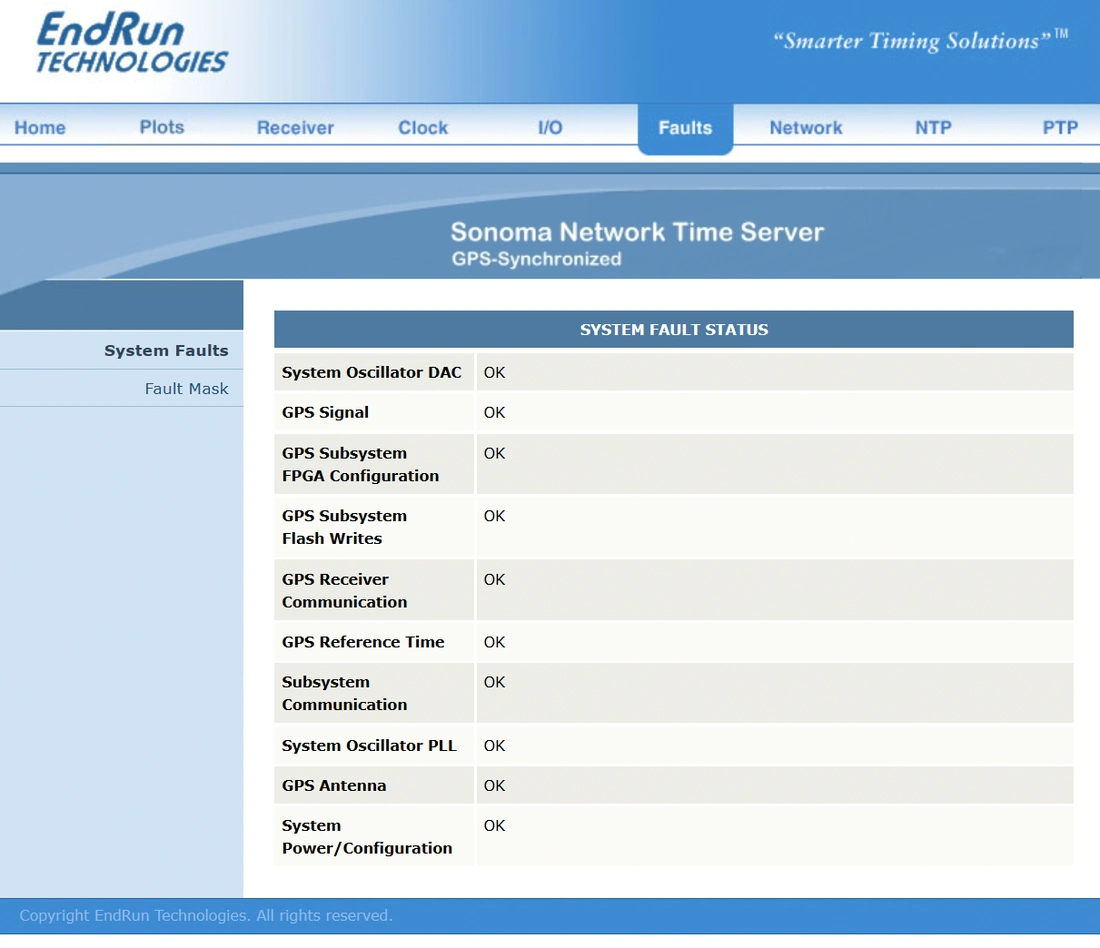Switch to the Plots tab
The image size is (1100, 948).
click(x=162, y=127)
